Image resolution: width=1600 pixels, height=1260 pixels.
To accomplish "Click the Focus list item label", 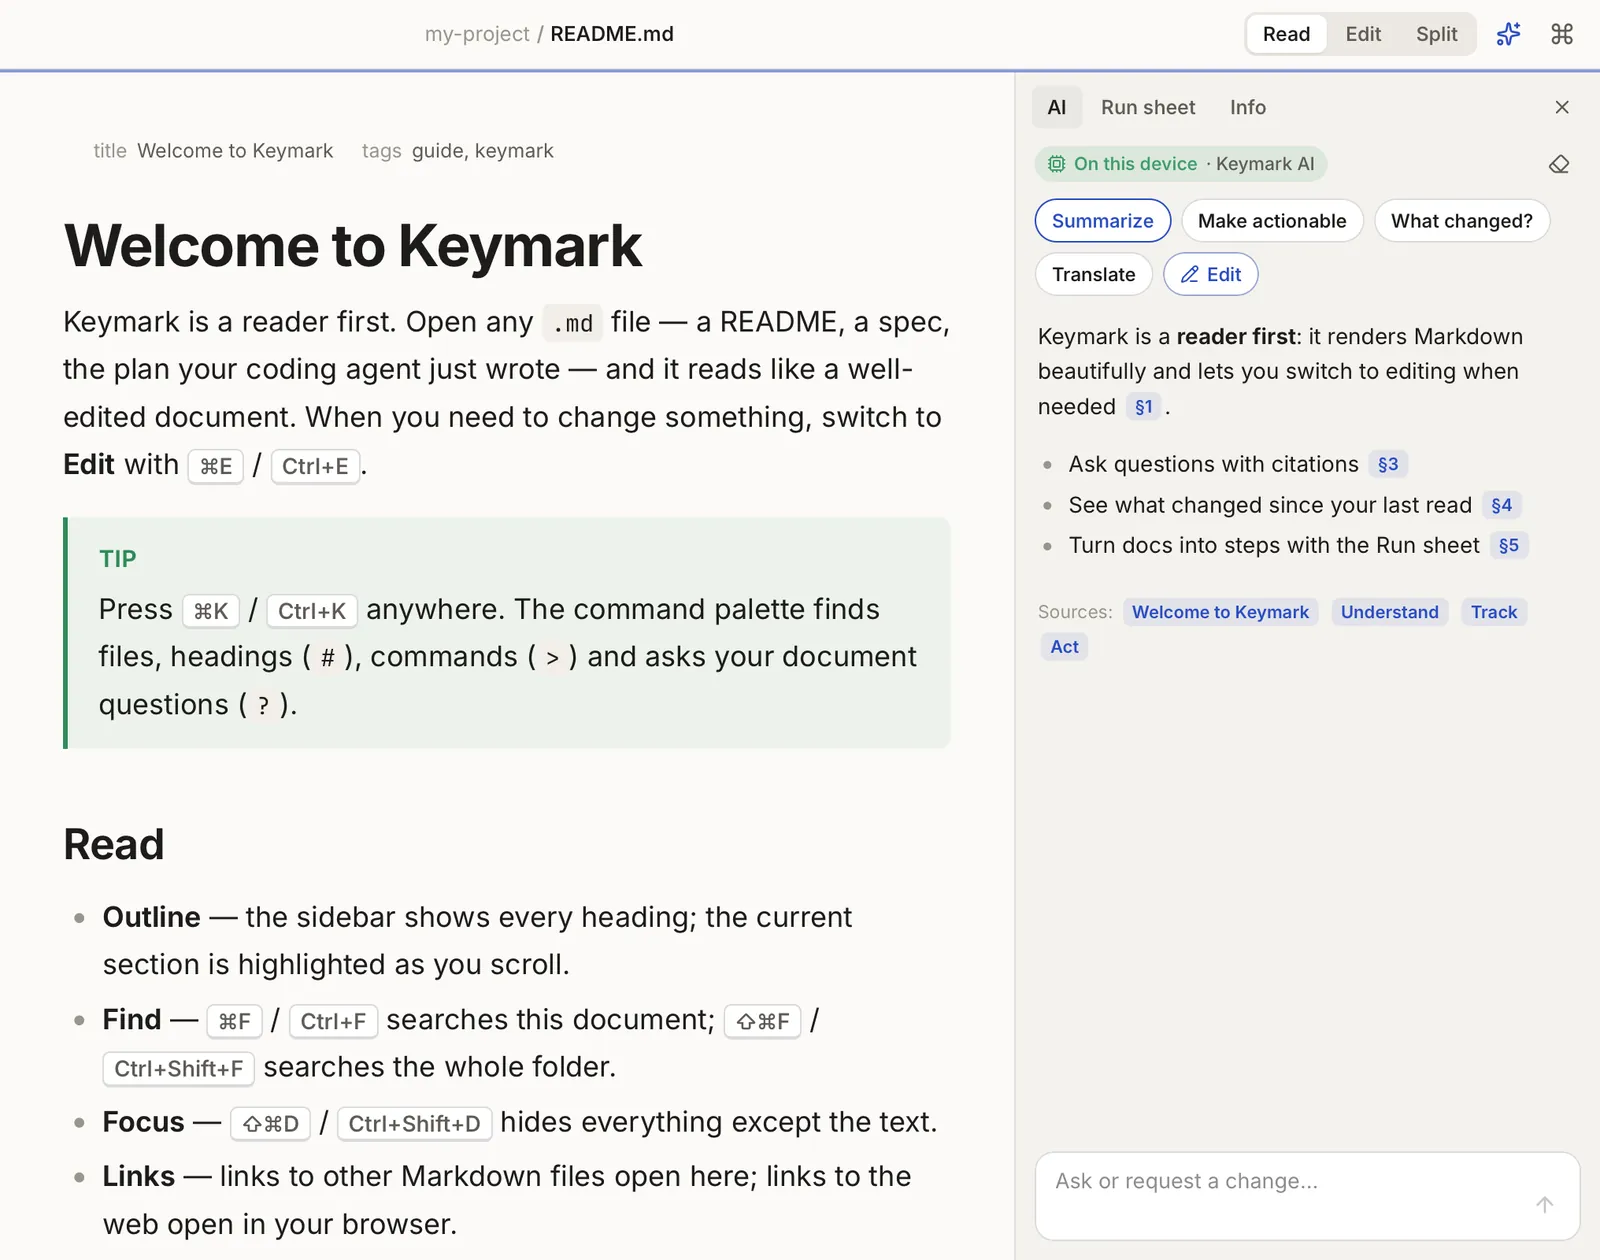I will 144,1122.
